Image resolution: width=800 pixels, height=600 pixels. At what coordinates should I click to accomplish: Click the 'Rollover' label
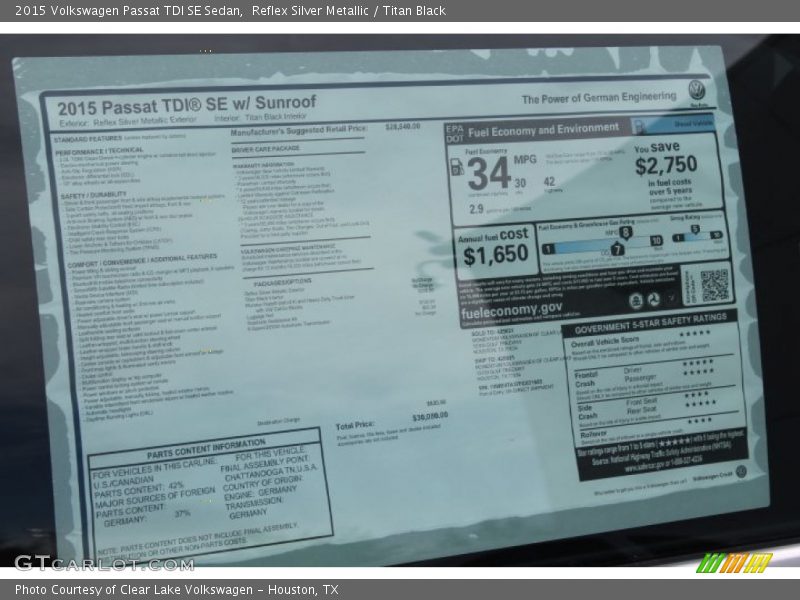coord(593,434)
